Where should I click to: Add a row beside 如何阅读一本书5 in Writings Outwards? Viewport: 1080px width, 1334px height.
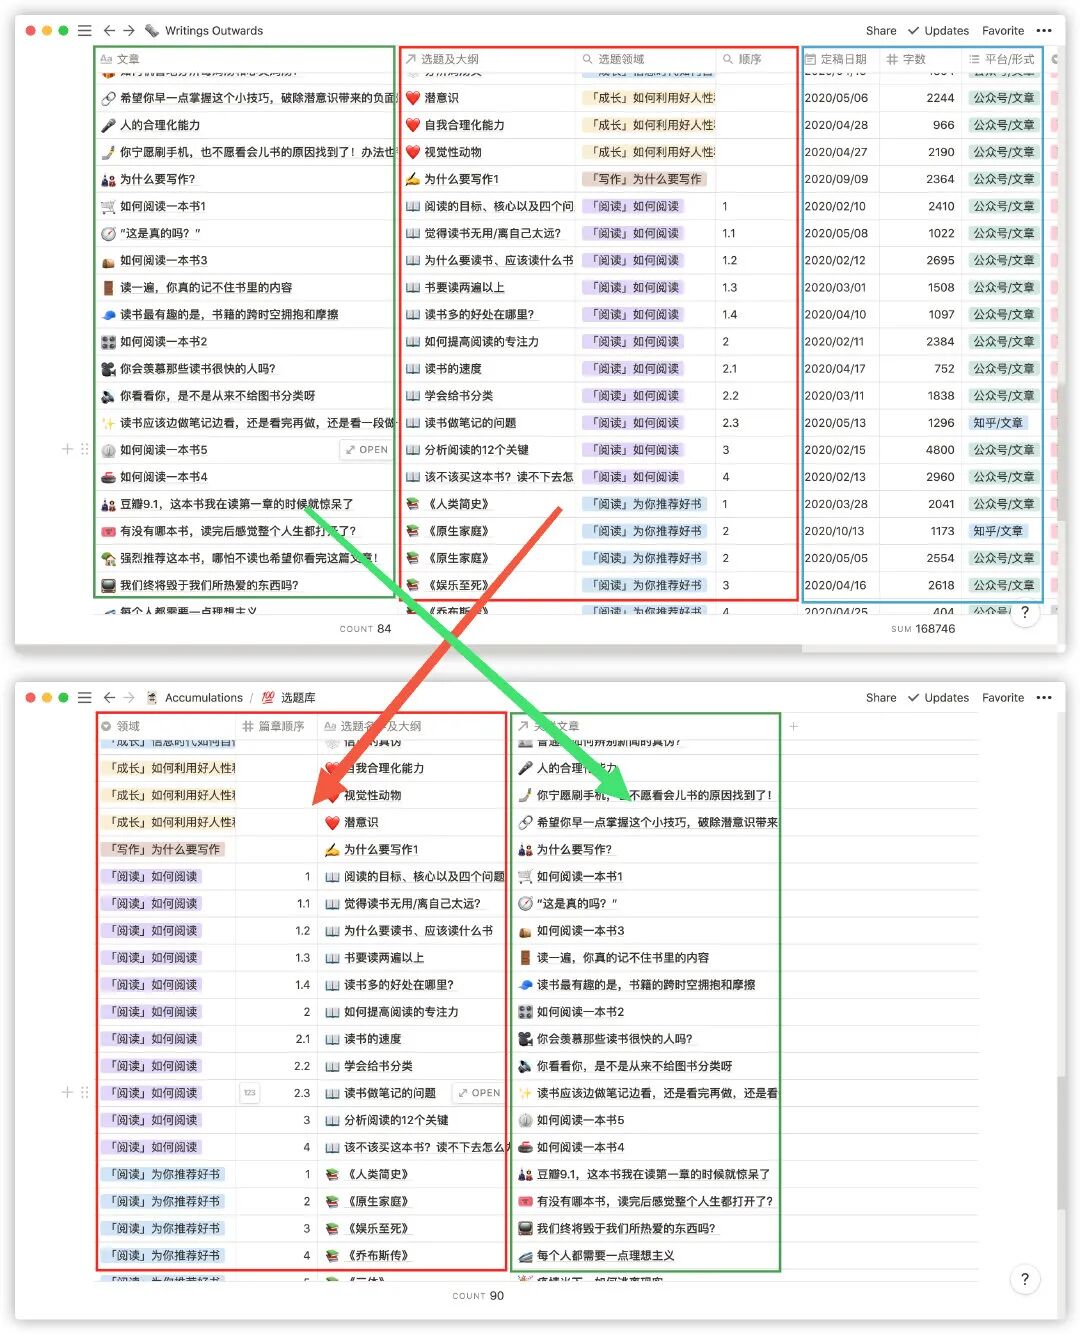pyautogui.click(x=67, y=449)
